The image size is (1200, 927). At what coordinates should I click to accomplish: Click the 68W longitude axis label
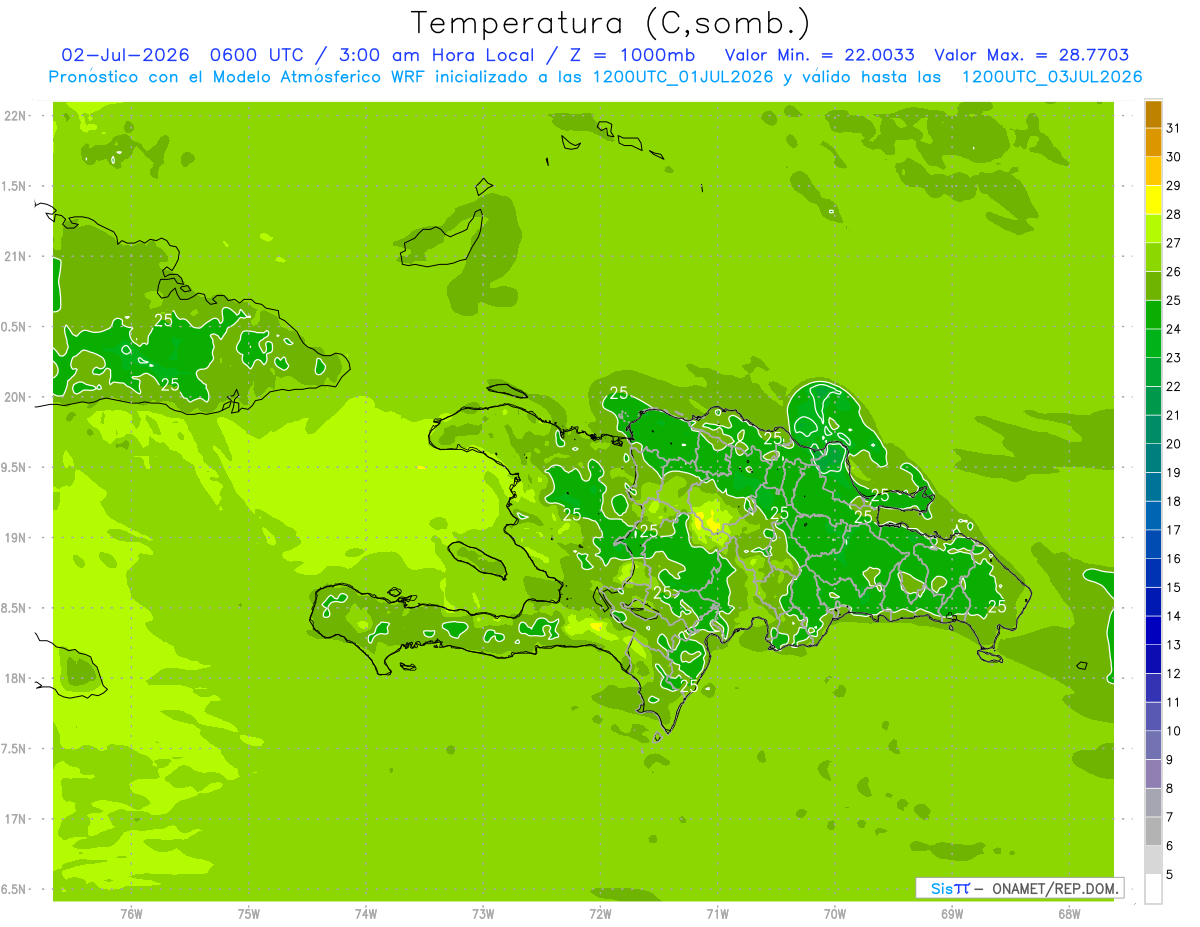1069,913
